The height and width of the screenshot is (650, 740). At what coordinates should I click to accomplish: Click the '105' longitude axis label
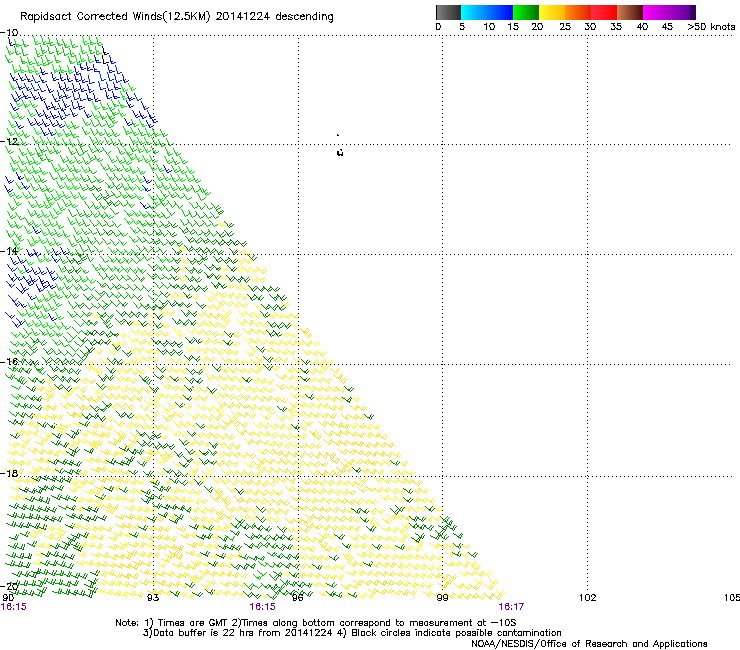[x=732, y=598]
